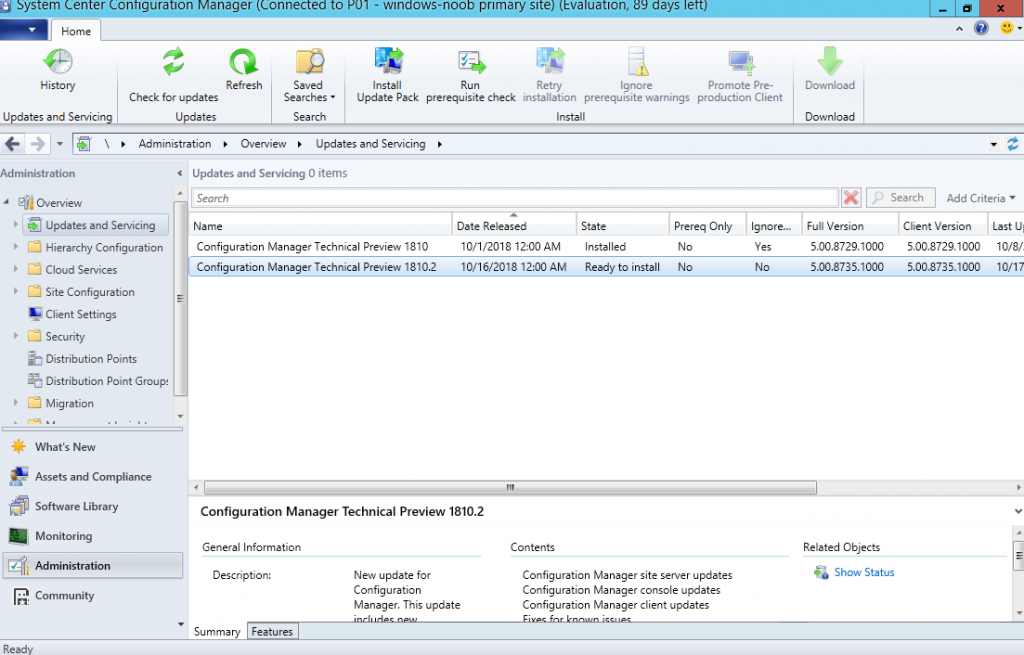
Task: Sort by Client Version column
Action: point(942,226)
